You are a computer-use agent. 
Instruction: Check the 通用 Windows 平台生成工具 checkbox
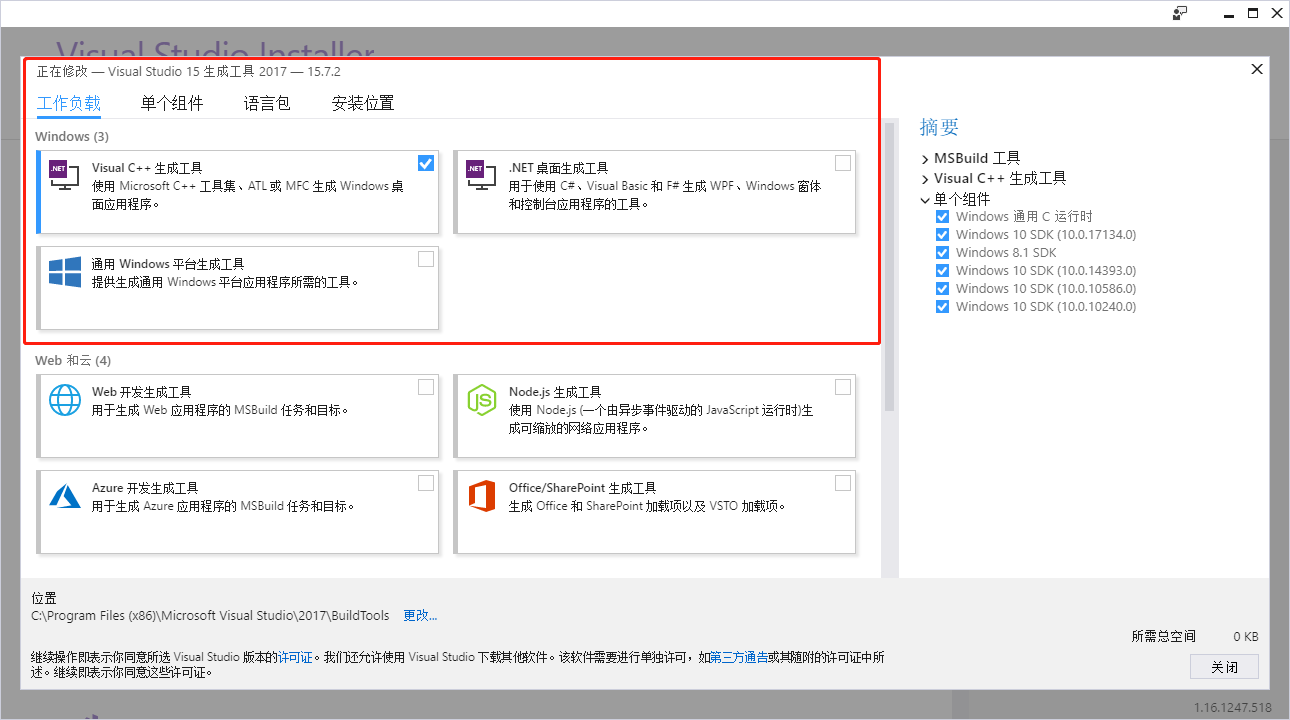pyautogui.click(x=426, y=259)
